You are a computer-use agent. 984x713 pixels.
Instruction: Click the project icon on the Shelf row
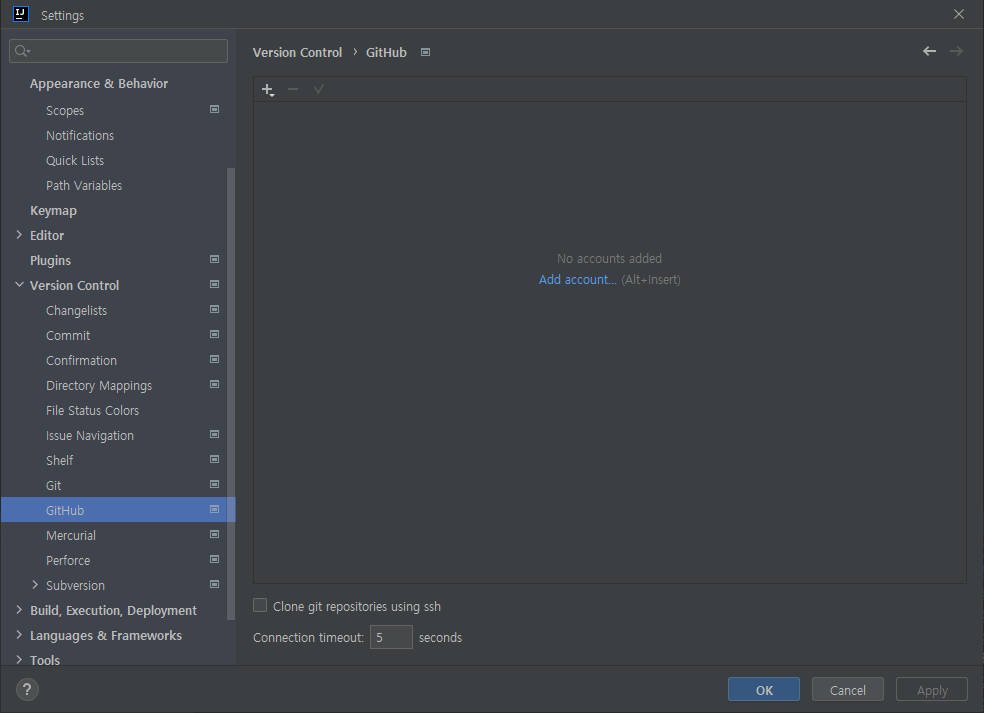pos(215,459)
